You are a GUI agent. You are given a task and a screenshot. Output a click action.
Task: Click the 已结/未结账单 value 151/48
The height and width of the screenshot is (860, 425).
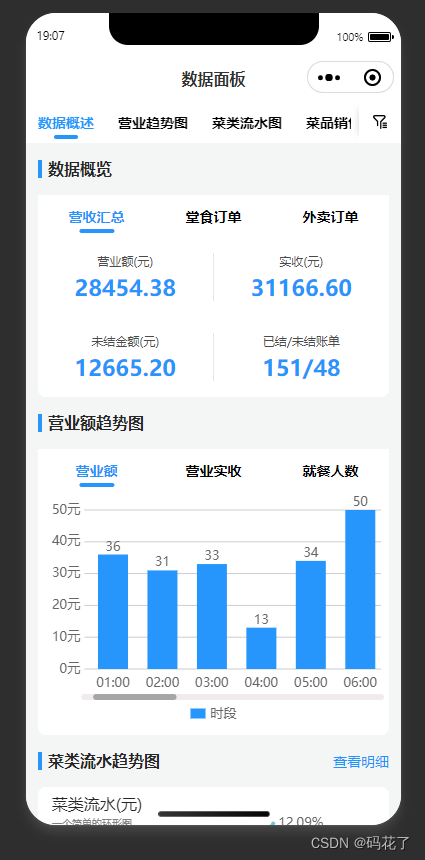click(302, 368)
